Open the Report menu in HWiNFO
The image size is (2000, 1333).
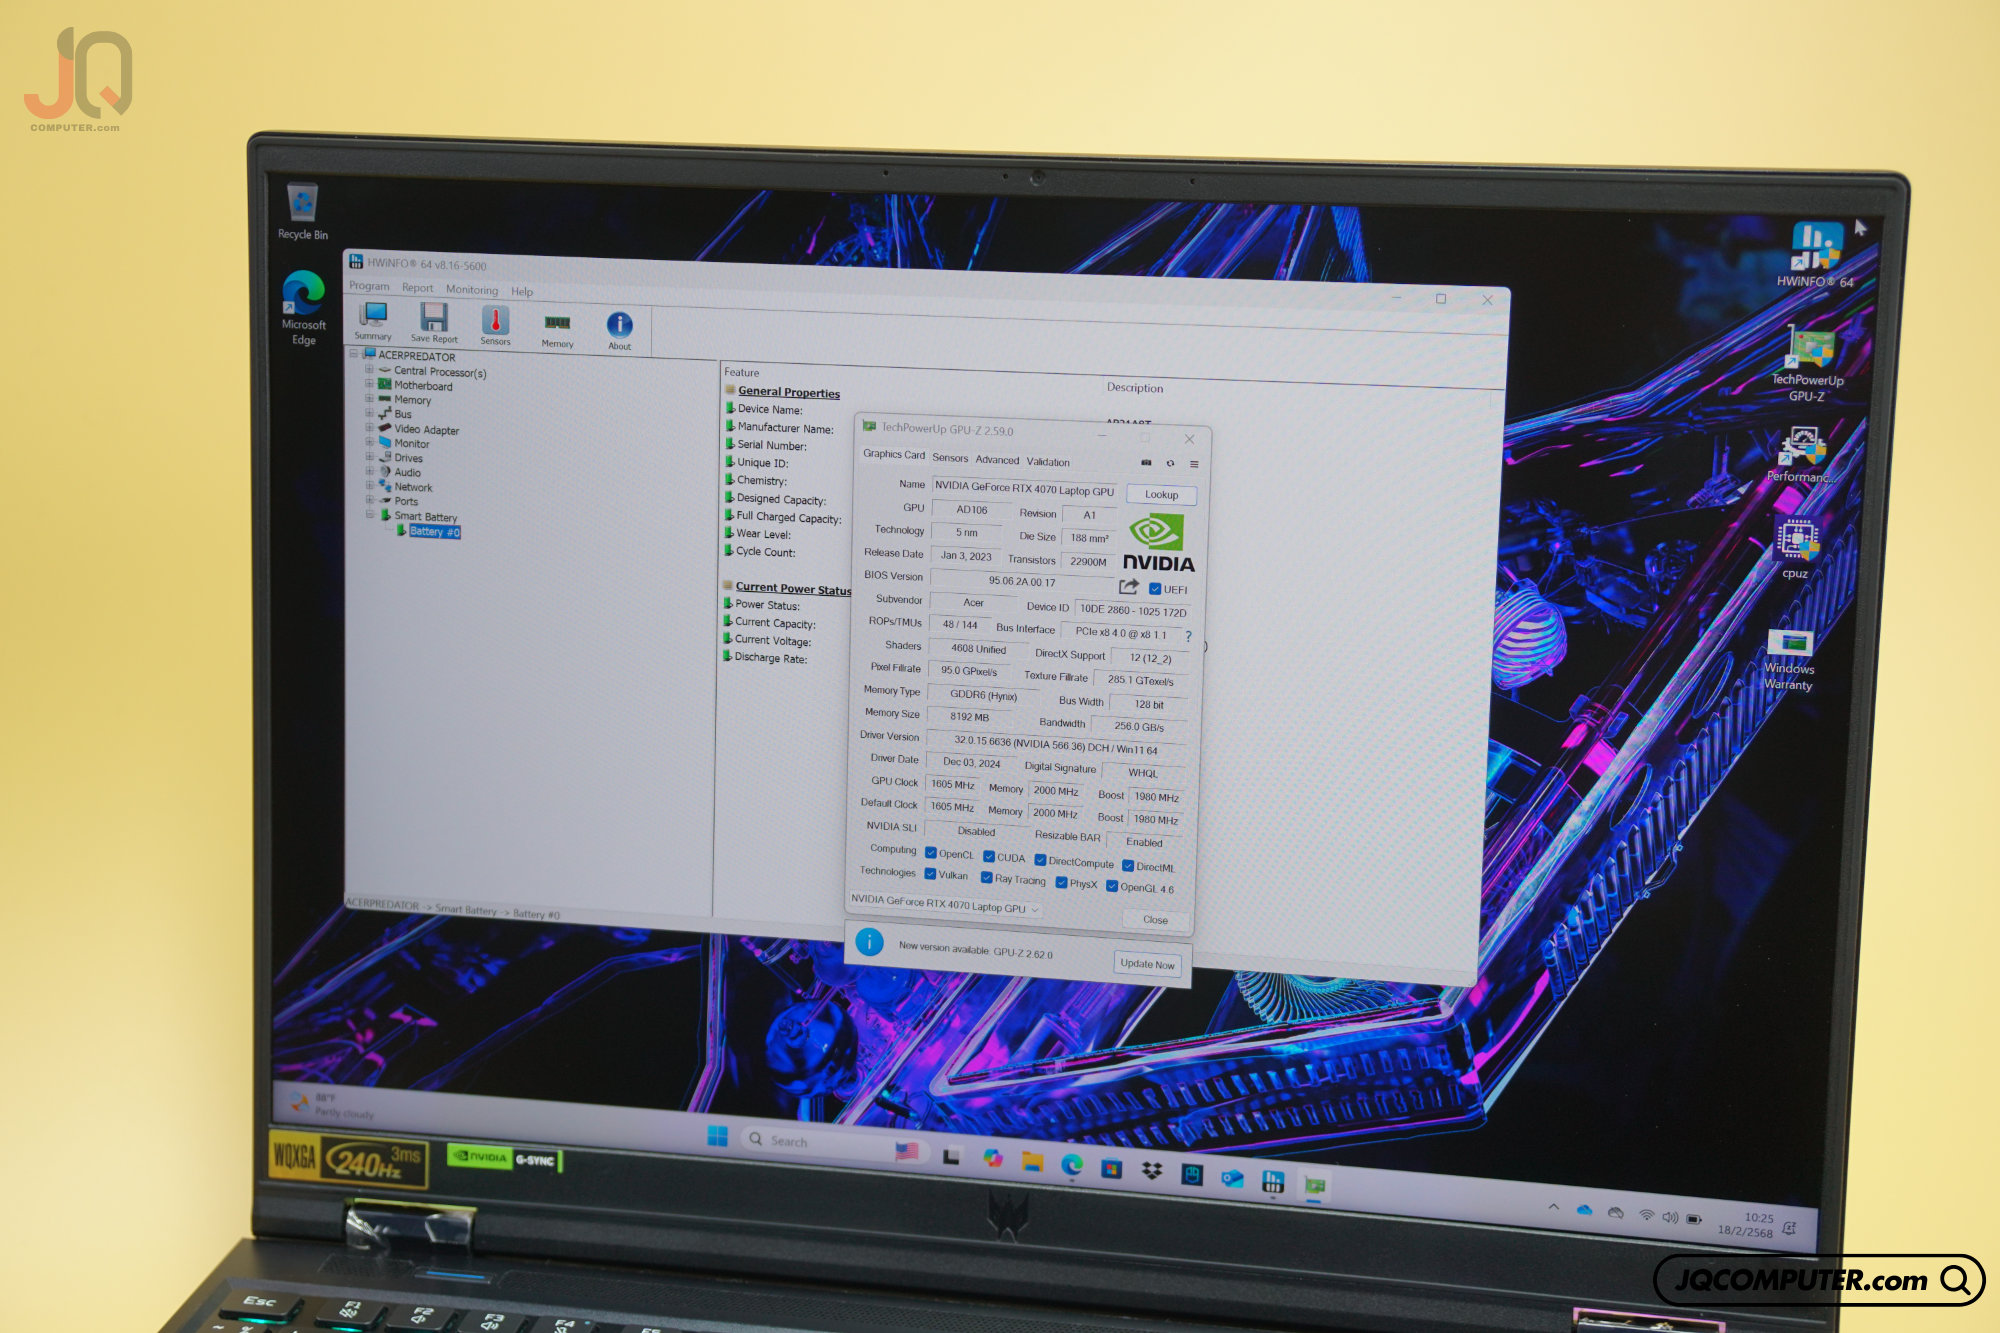point(417,288)
